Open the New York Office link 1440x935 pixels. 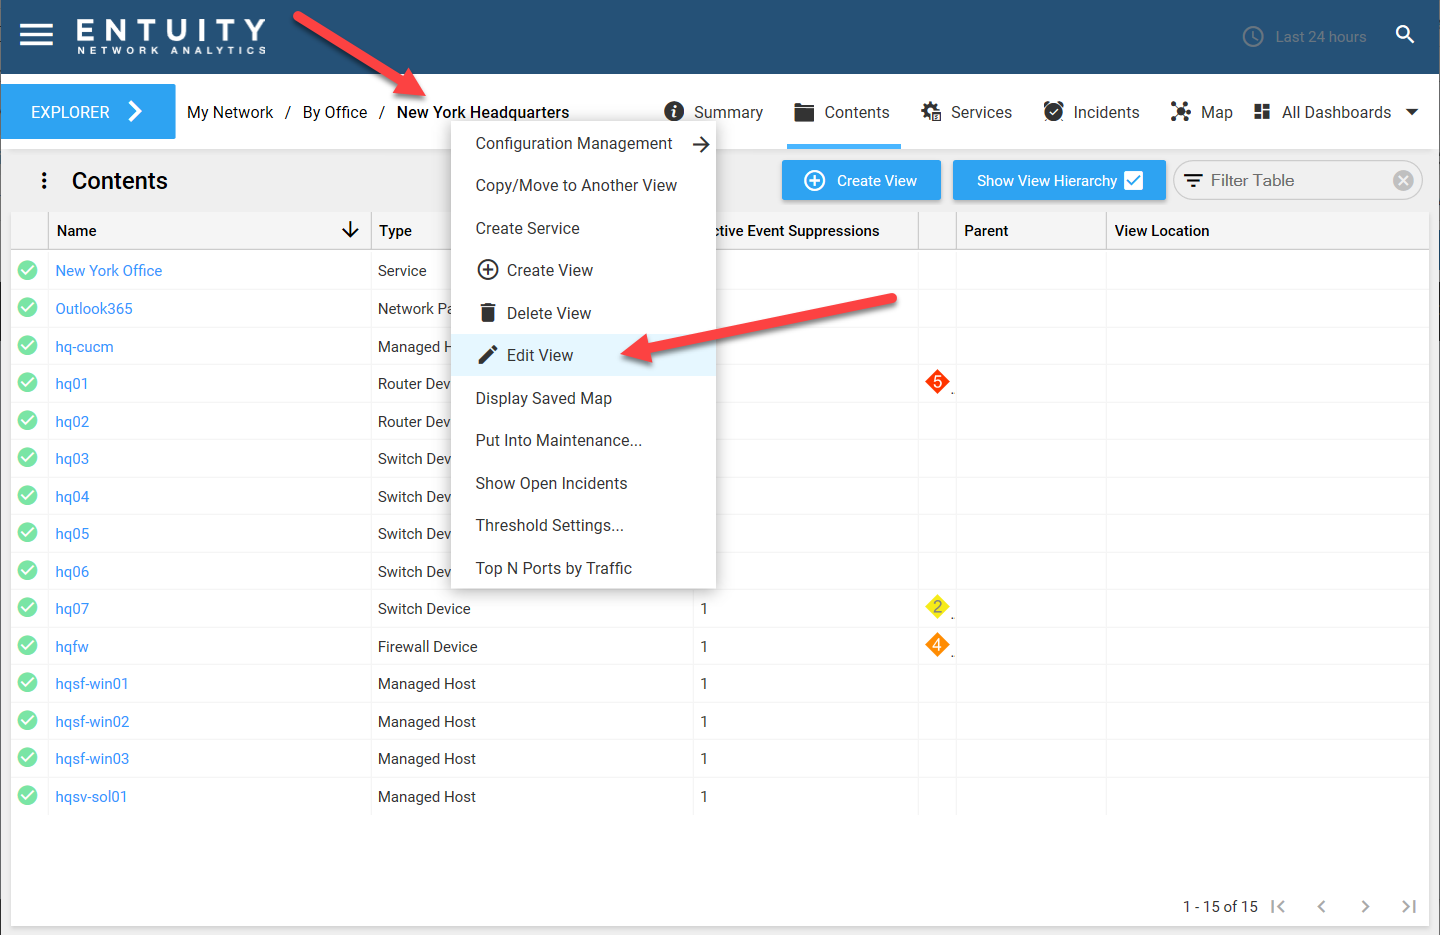pyautogui.click(x=109, y=270)
